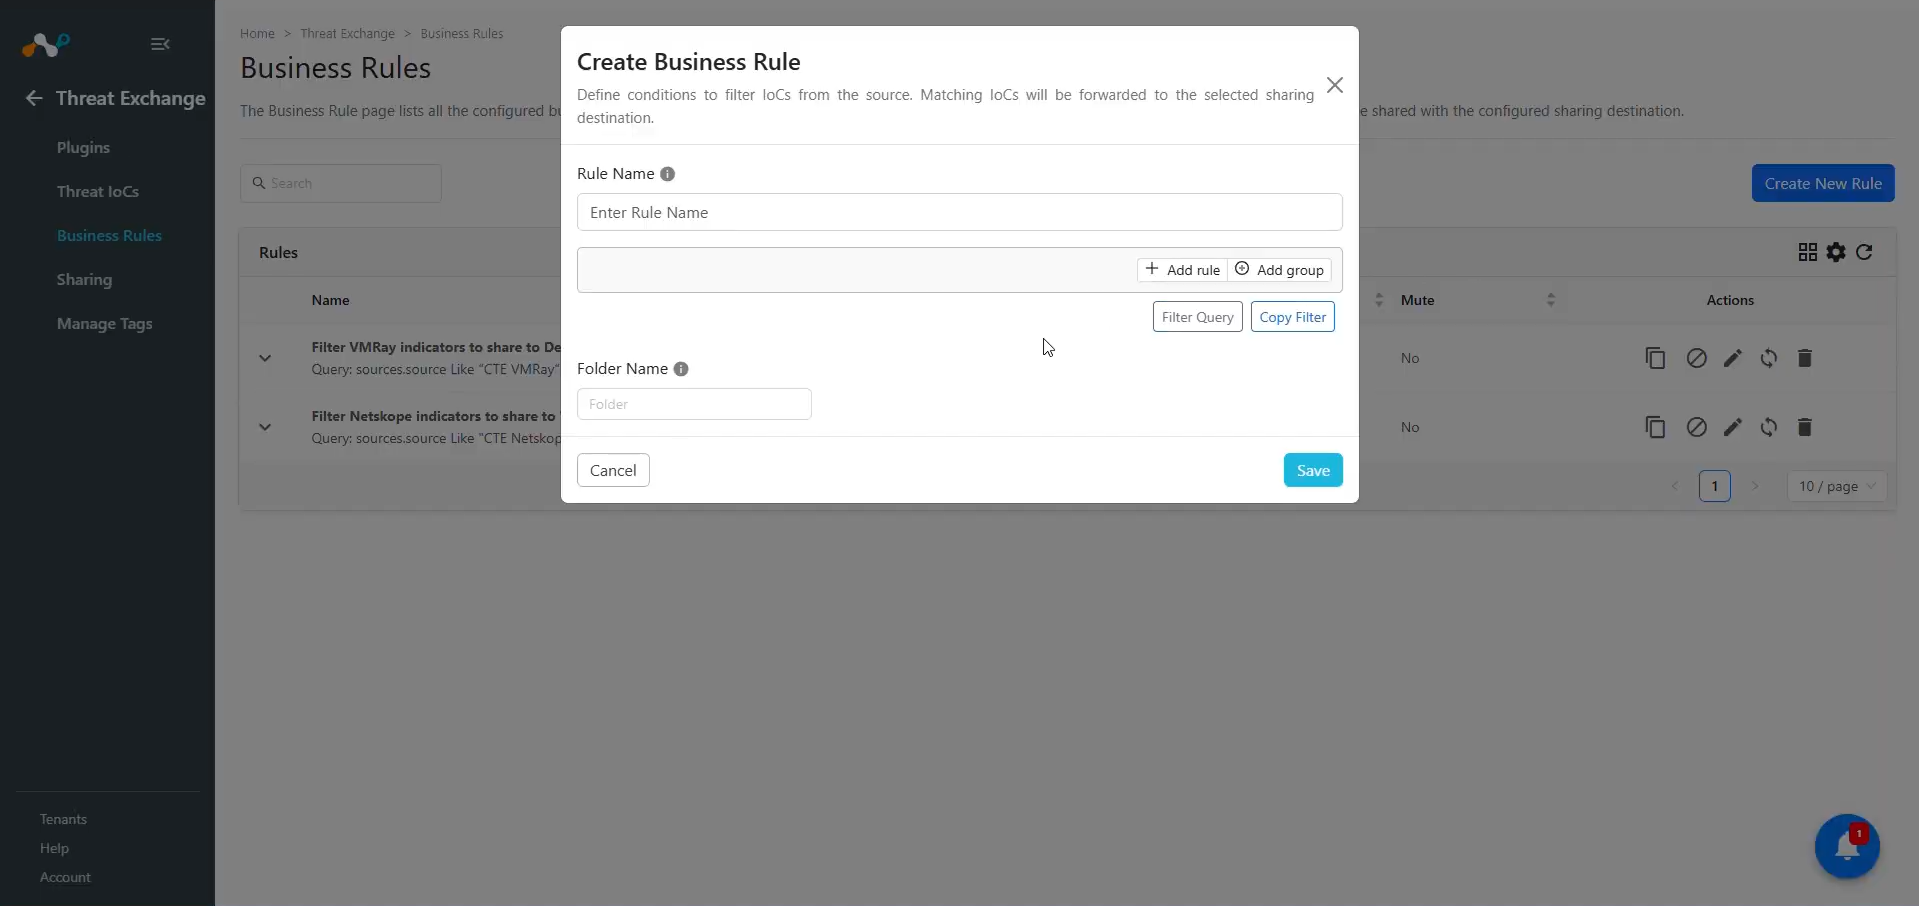Delete the VMRay indicators rule
Viewport: 1919px width, 906px height.
(1805, 358)
